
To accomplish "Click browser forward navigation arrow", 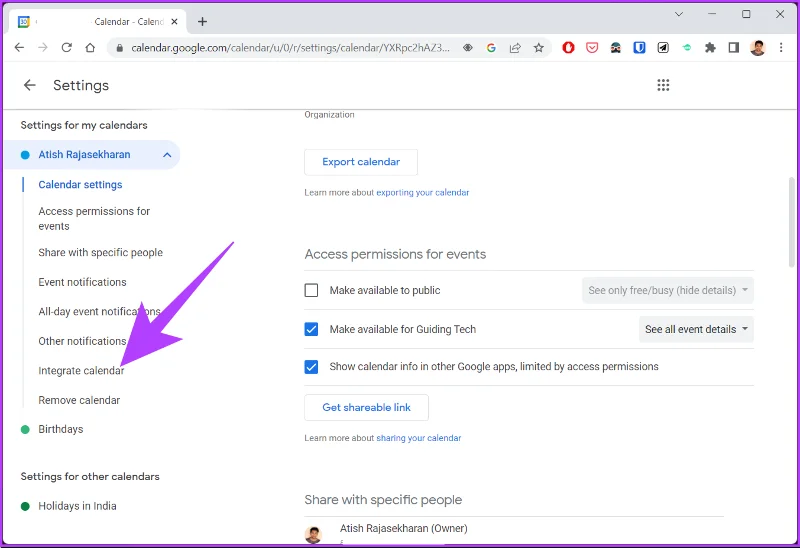I will [x=43, y=47].
